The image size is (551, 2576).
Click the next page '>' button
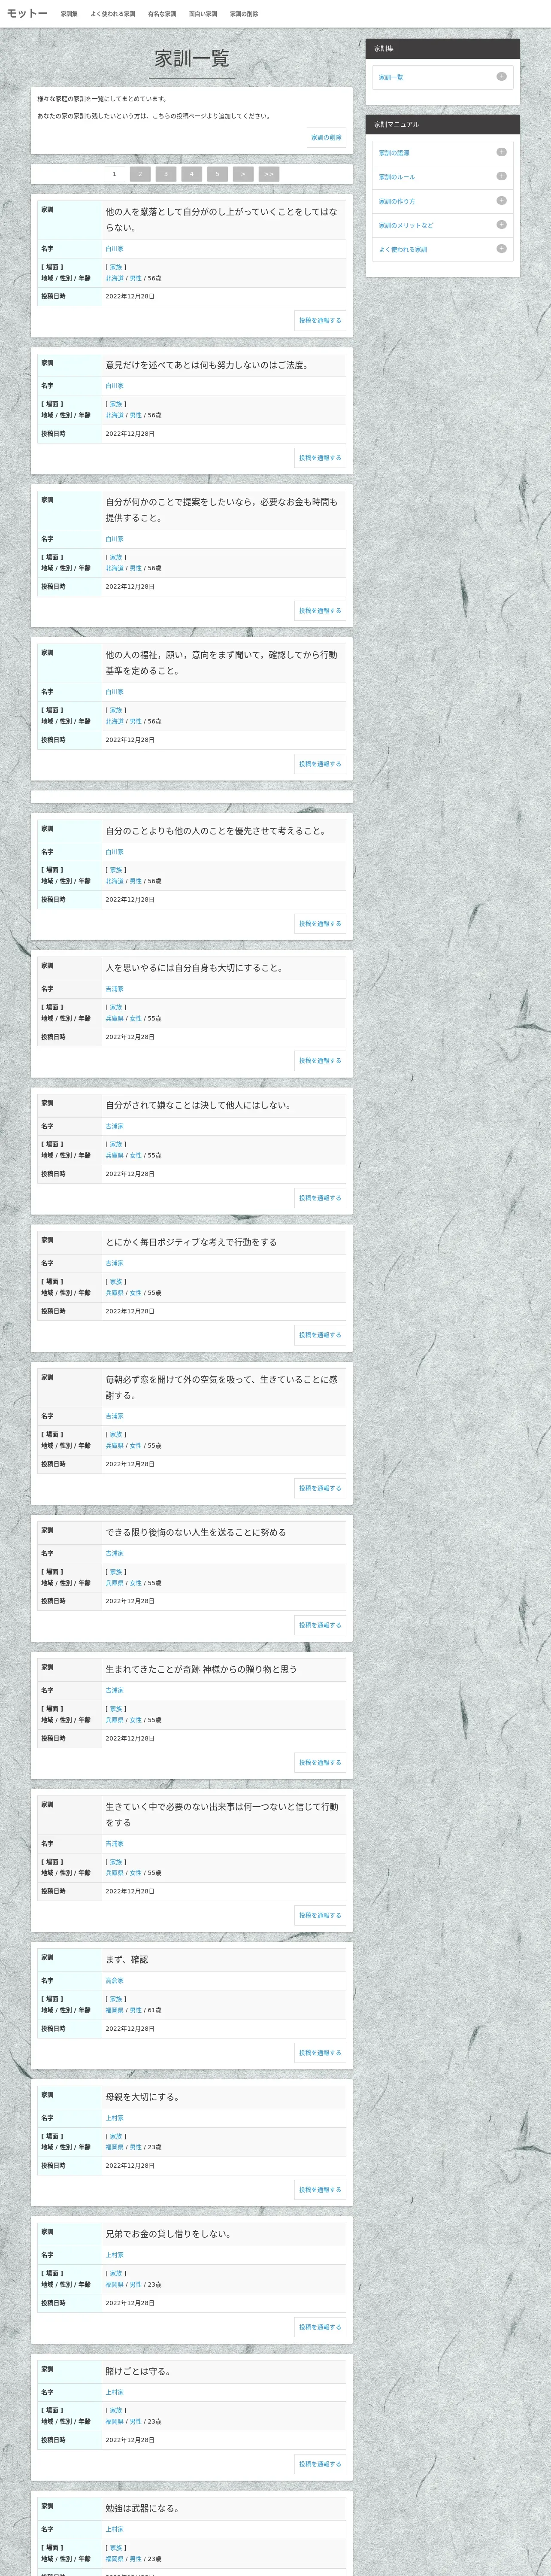(243, 174)
